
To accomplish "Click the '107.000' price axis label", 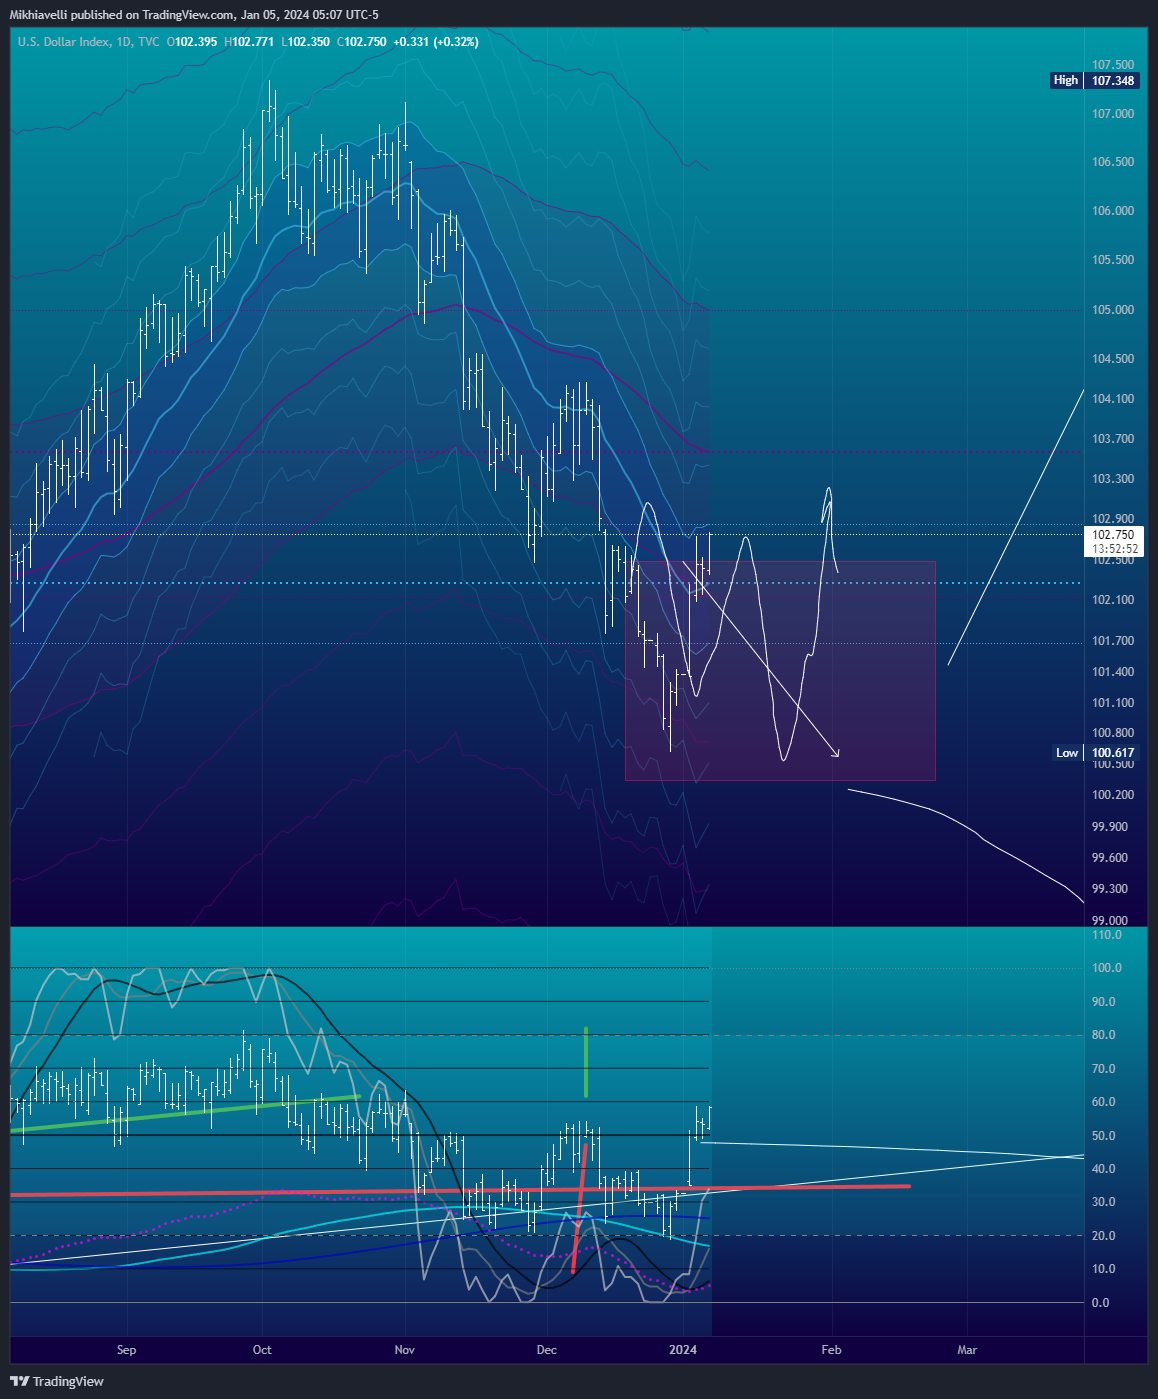I will 1113,114.
